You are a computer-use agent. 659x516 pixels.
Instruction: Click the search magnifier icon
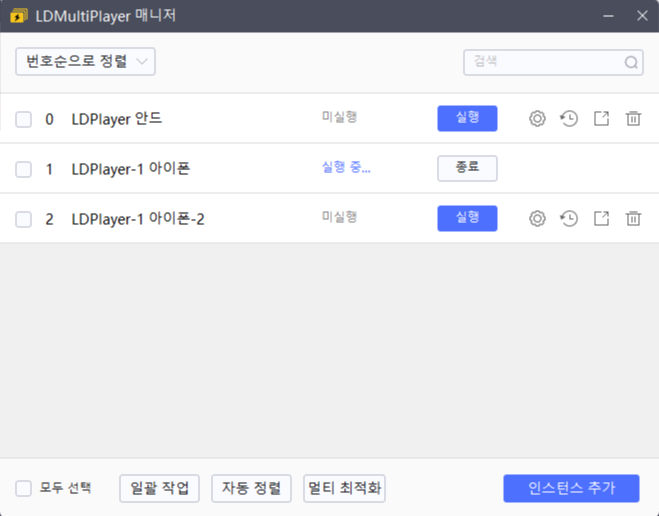631,63
